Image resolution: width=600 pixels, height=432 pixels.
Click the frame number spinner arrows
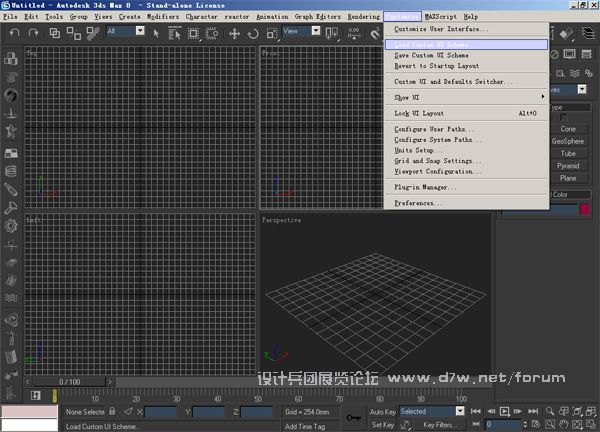[x=525, y=424]
